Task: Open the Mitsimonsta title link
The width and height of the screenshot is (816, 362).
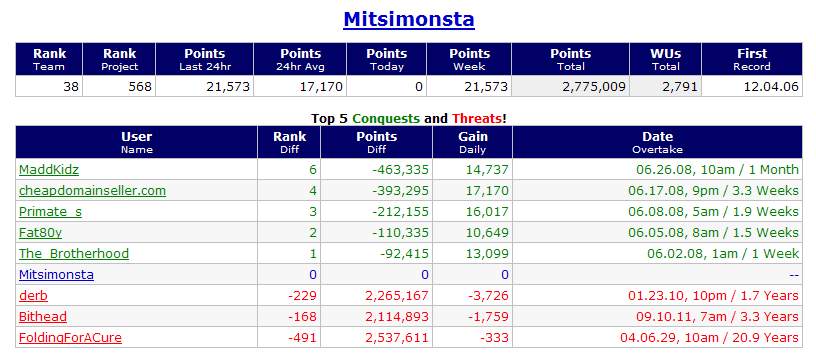Action: pyautogui.click(x=409, y=19)
